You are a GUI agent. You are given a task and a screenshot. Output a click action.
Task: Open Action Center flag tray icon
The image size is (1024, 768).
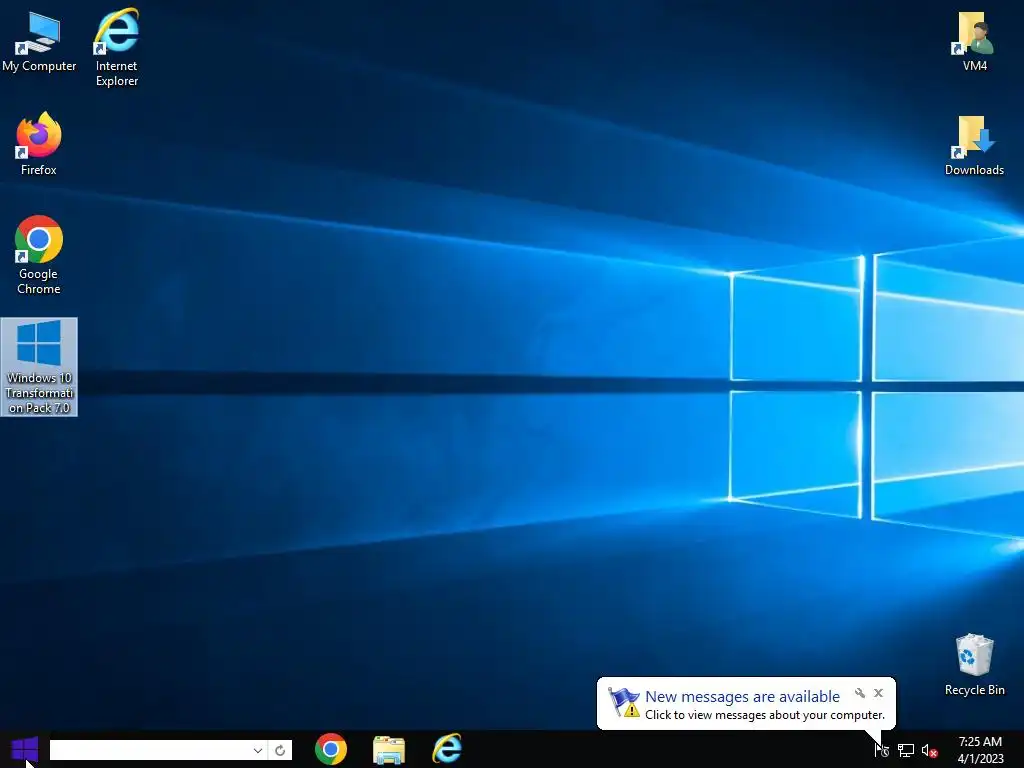click(882, 750)
